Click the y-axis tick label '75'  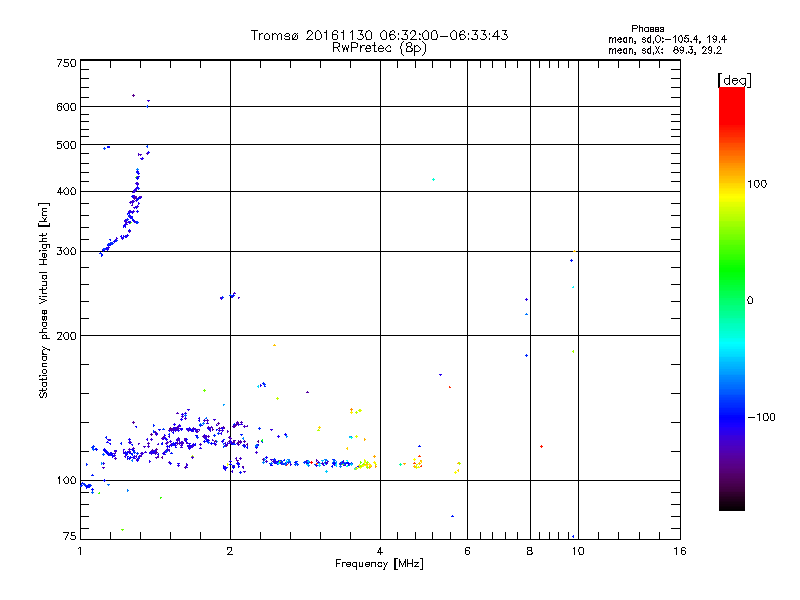(x=70, y=536)
